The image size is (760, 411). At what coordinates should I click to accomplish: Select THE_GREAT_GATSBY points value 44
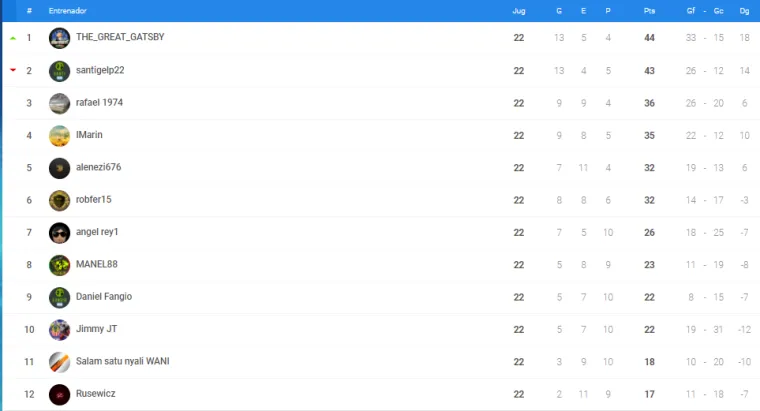coord(649,38)
